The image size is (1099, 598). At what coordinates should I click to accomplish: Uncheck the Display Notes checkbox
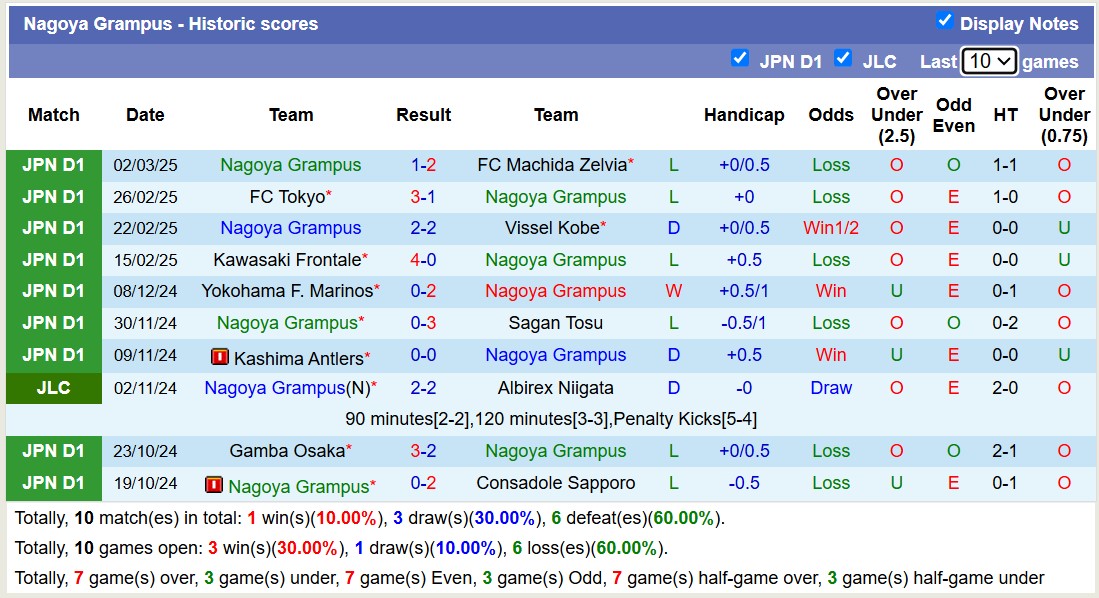(x=944, y=21)
